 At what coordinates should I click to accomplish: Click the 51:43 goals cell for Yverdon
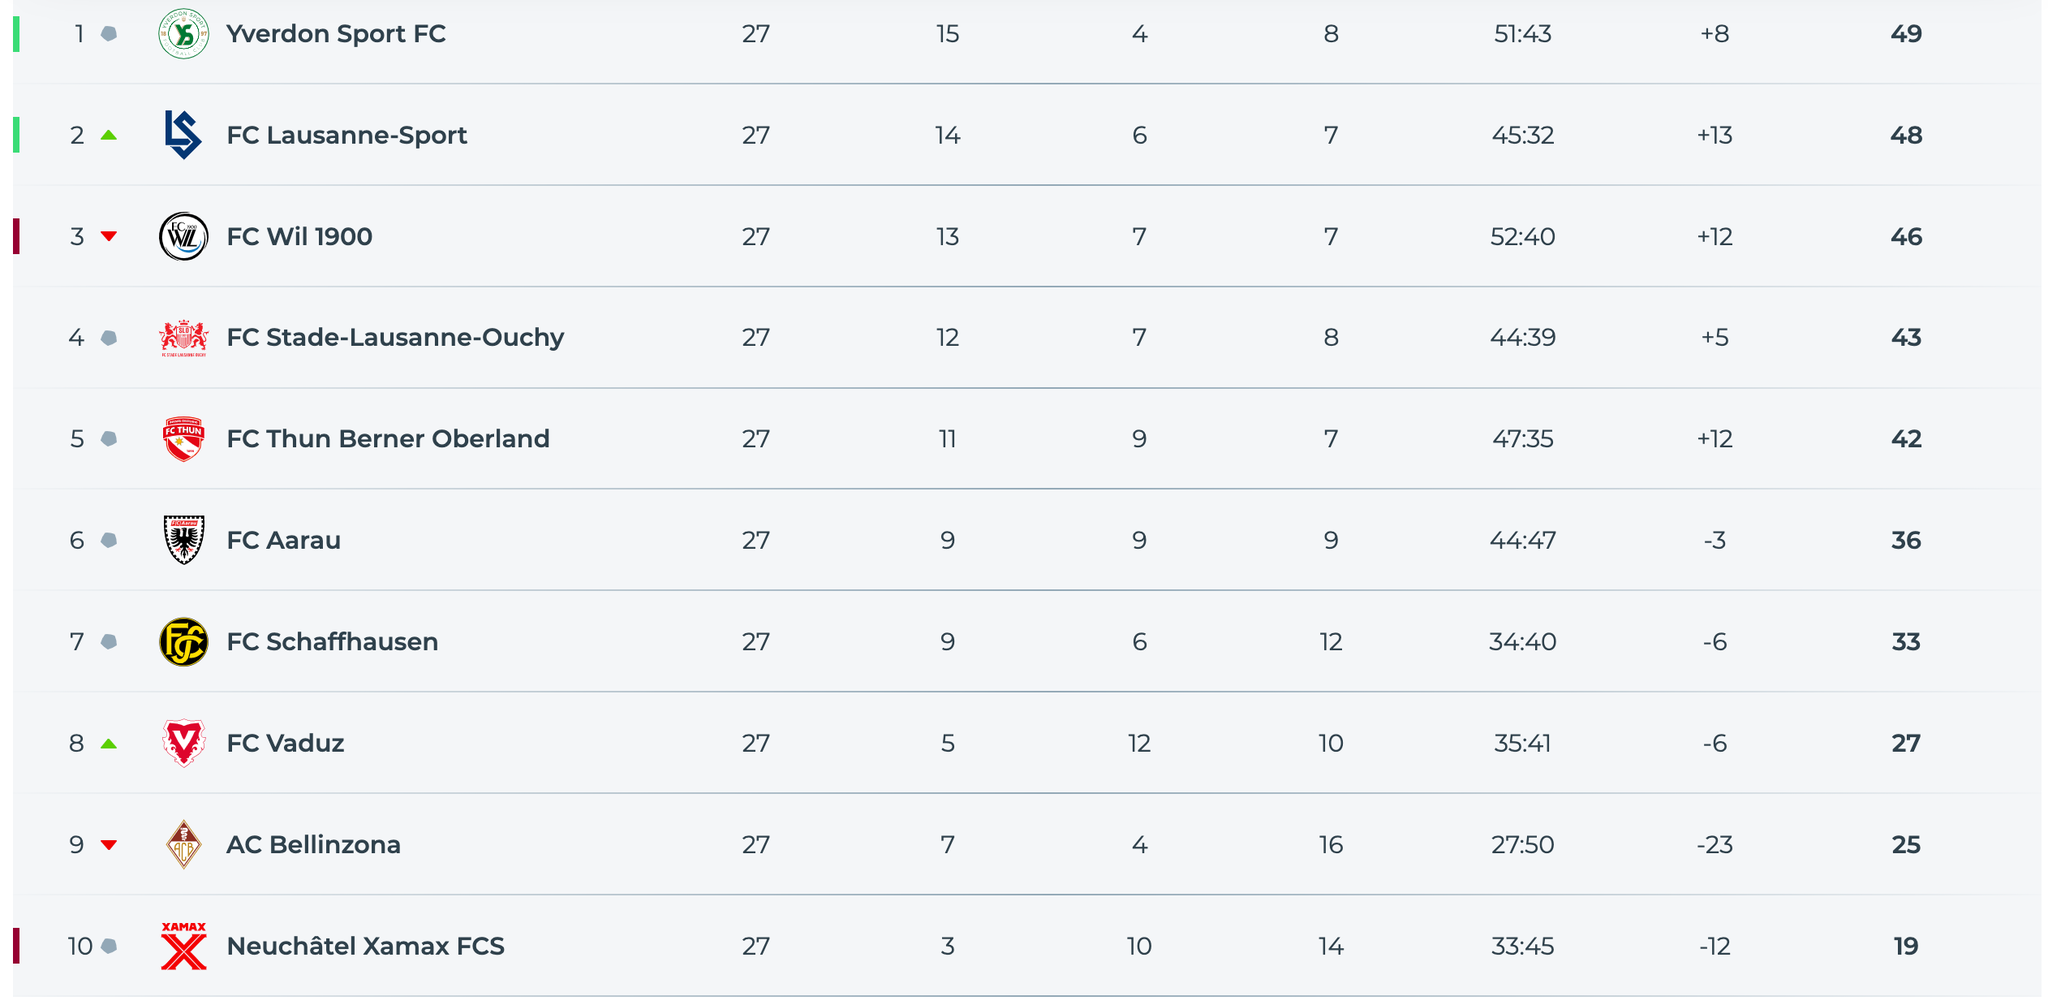[1522, 34]
